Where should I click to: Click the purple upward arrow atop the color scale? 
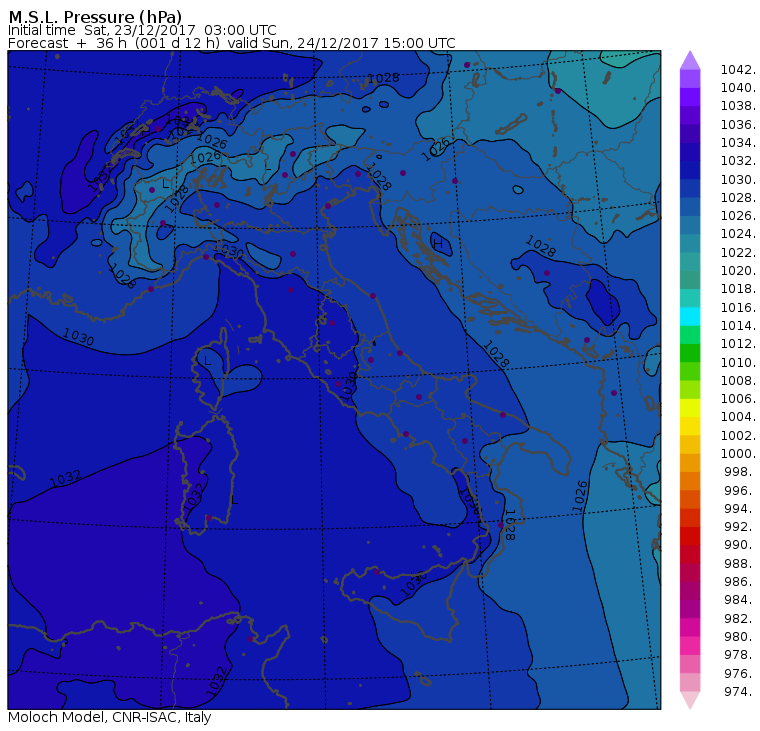[690, 60]
